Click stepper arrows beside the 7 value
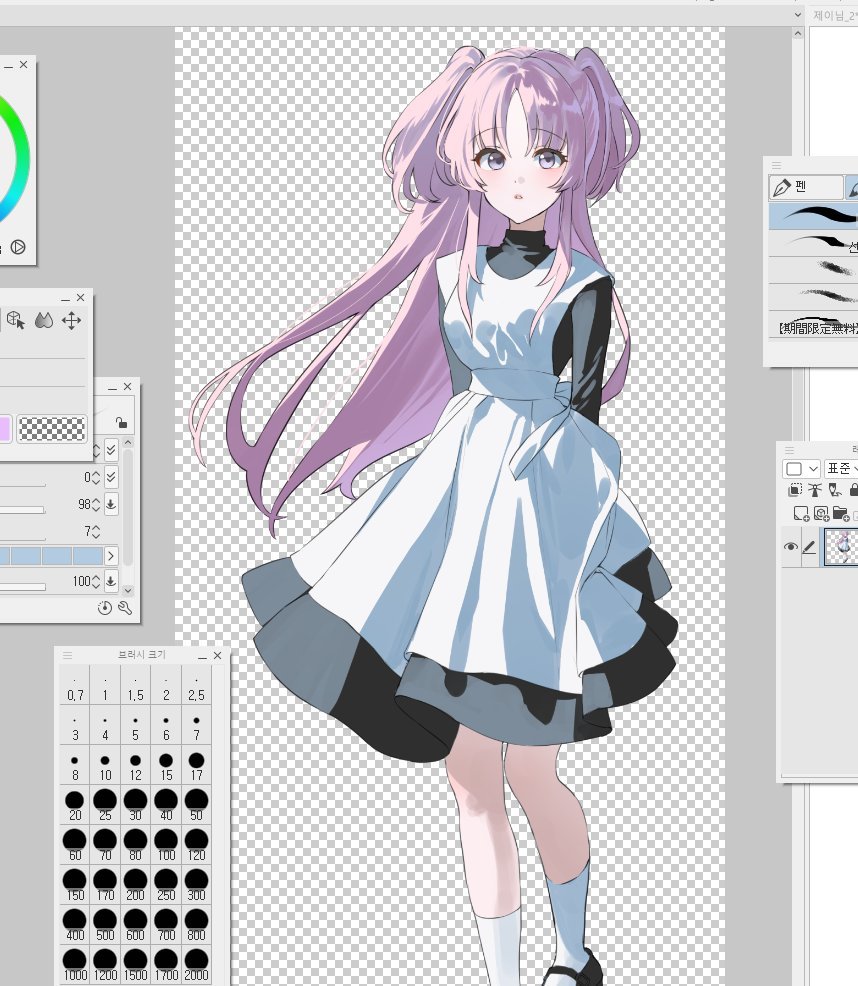This screenshot has height=986, width=858. coord(96,532)
